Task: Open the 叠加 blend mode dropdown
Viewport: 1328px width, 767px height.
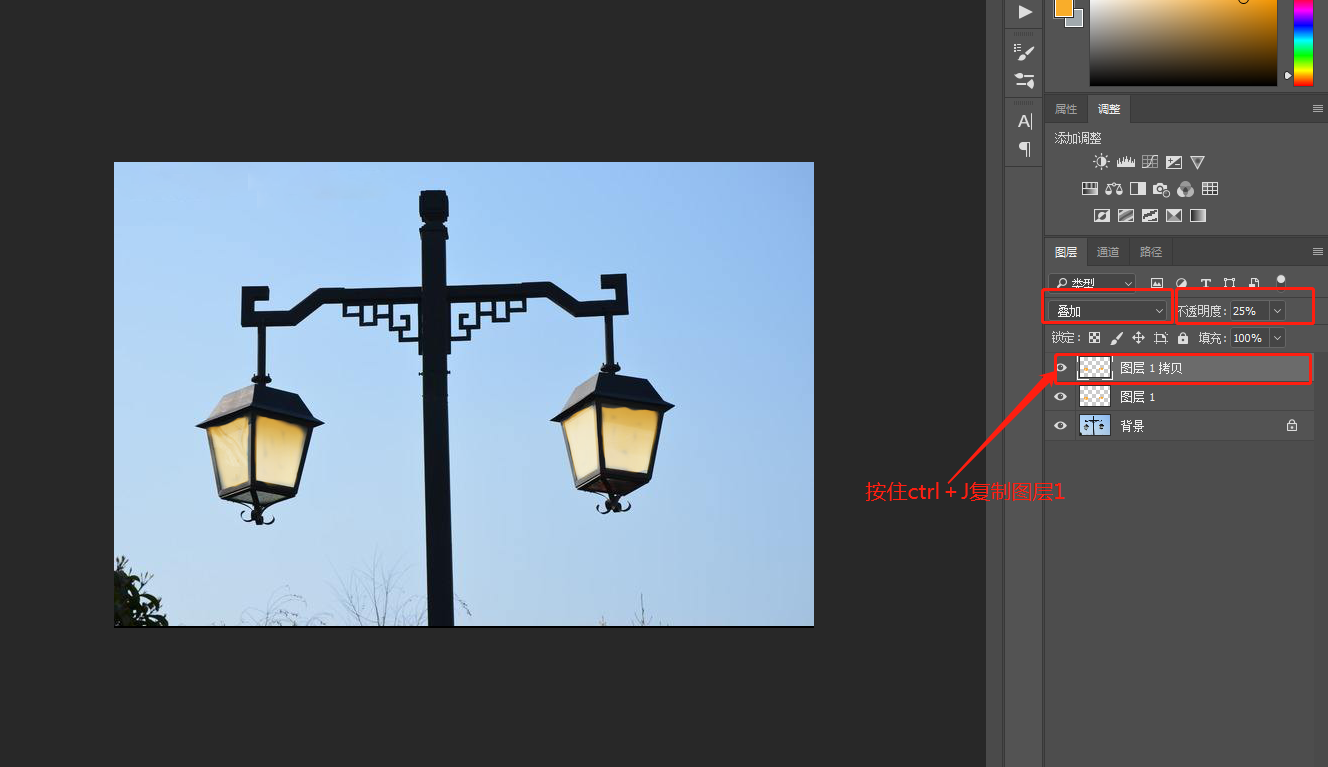Action: coord(1109,311)
